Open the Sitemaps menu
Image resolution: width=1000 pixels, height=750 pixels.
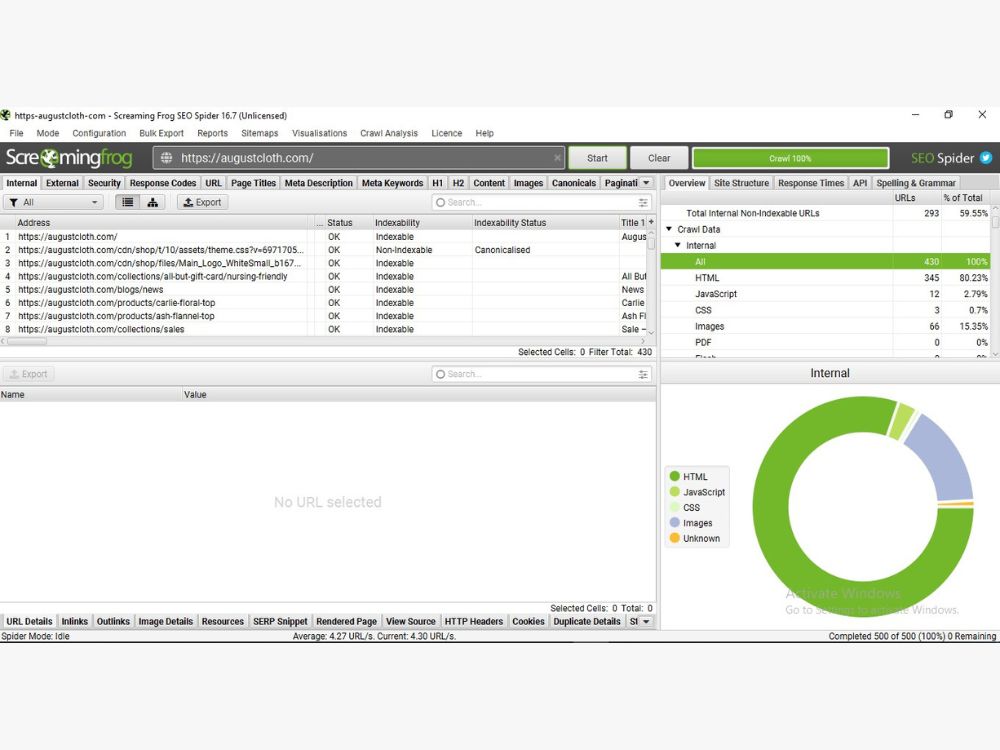(x=260, y=133)
